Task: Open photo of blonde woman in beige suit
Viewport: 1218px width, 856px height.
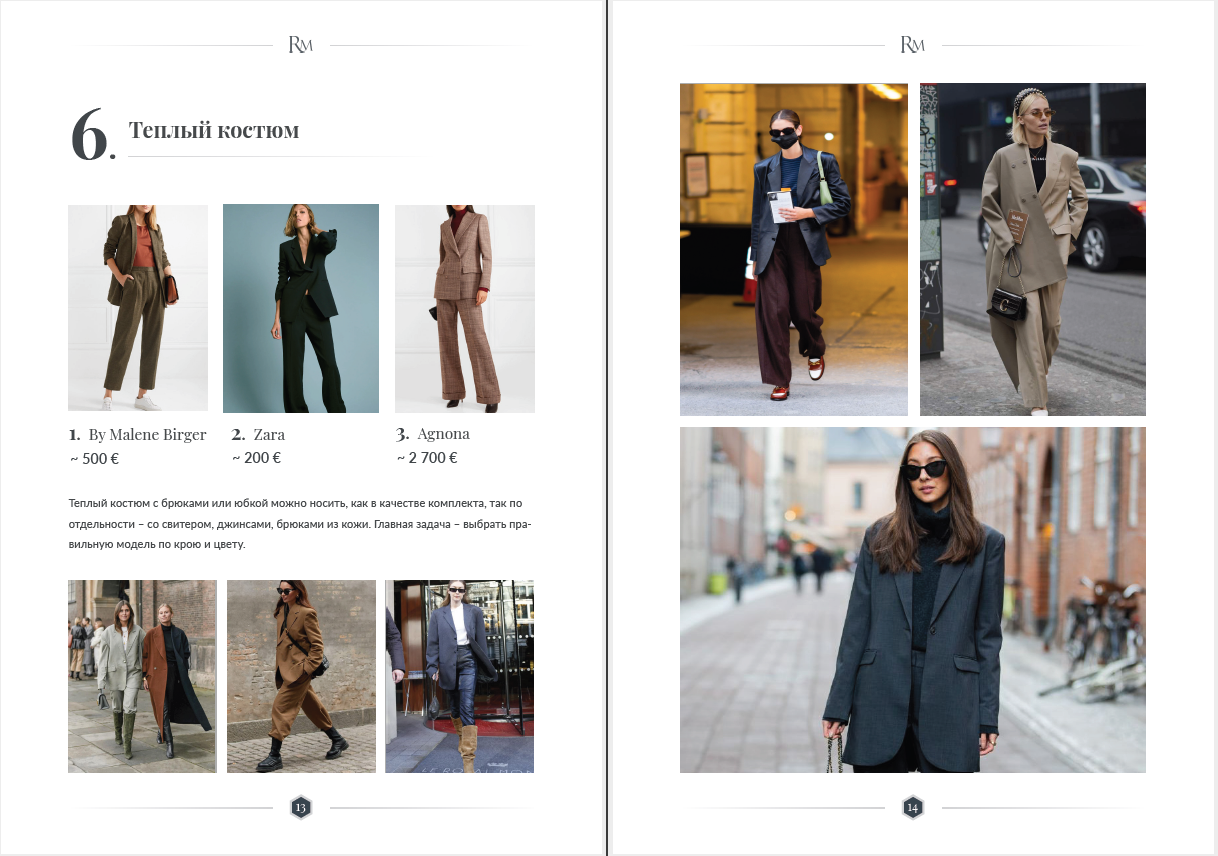Action: [x=1033, y=249]
